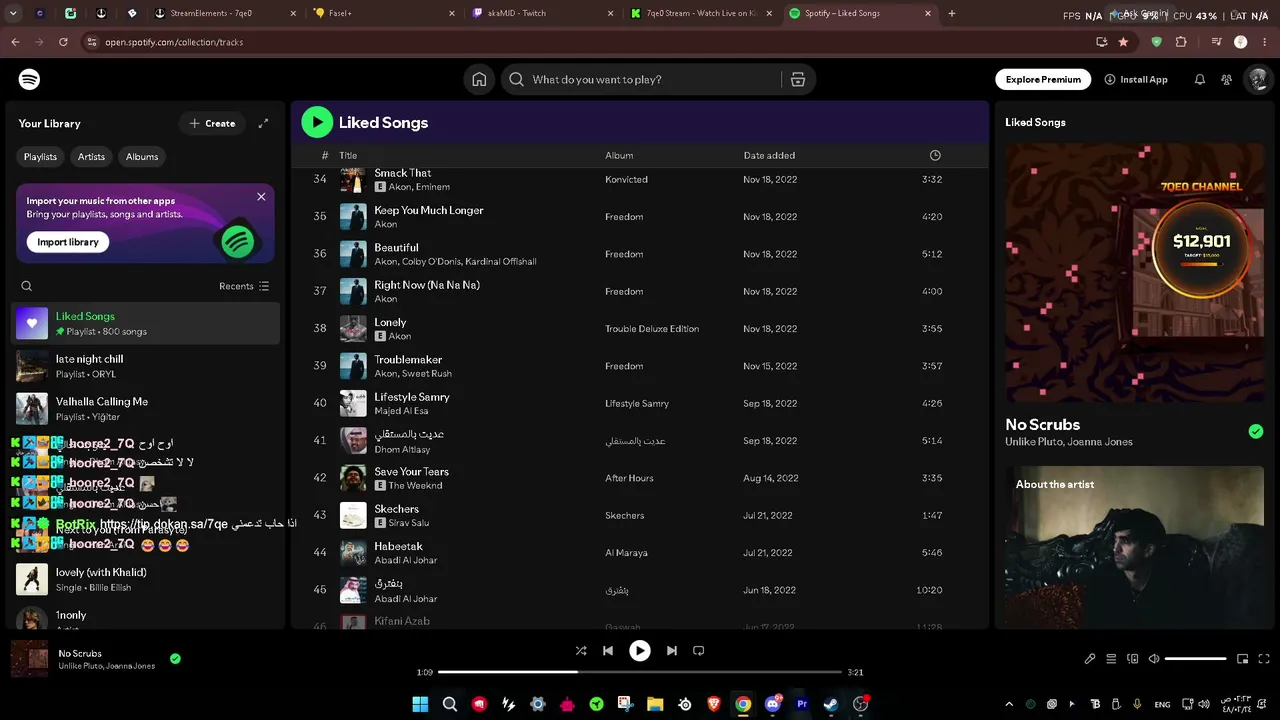This screenshot has height=720, width=1280.
Task: Pause the current song in player bar
Action: 640,650
